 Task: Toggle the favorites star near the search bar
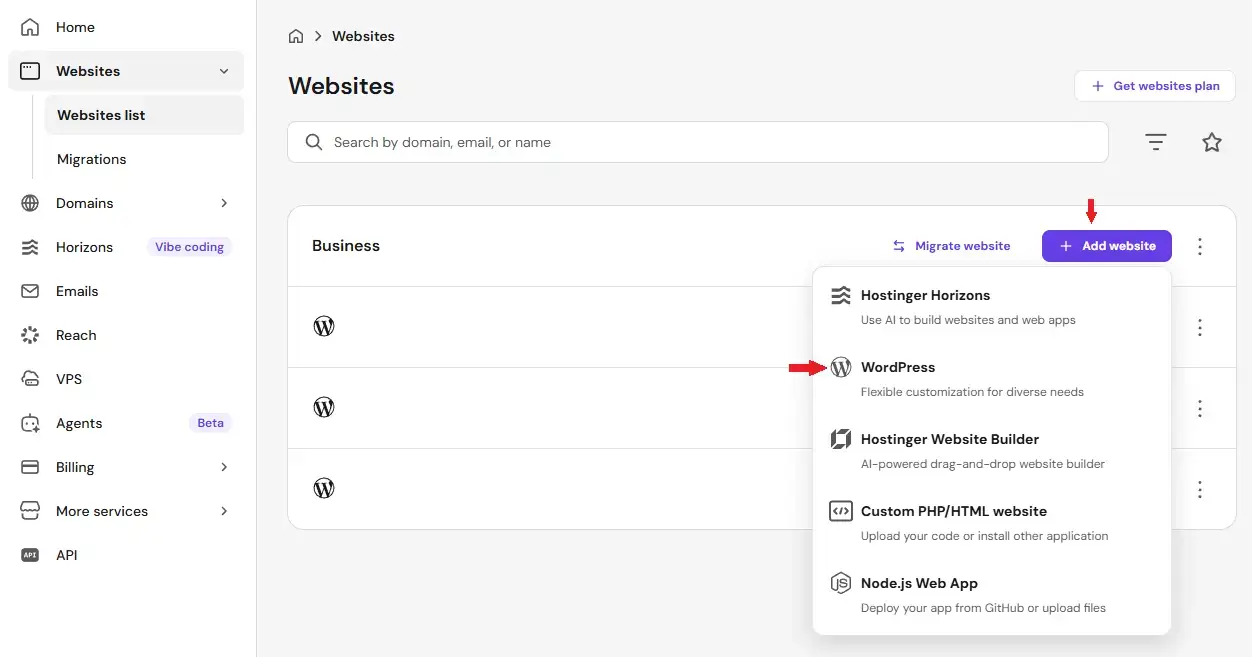pyautogui.click(x=1212, y=142)
